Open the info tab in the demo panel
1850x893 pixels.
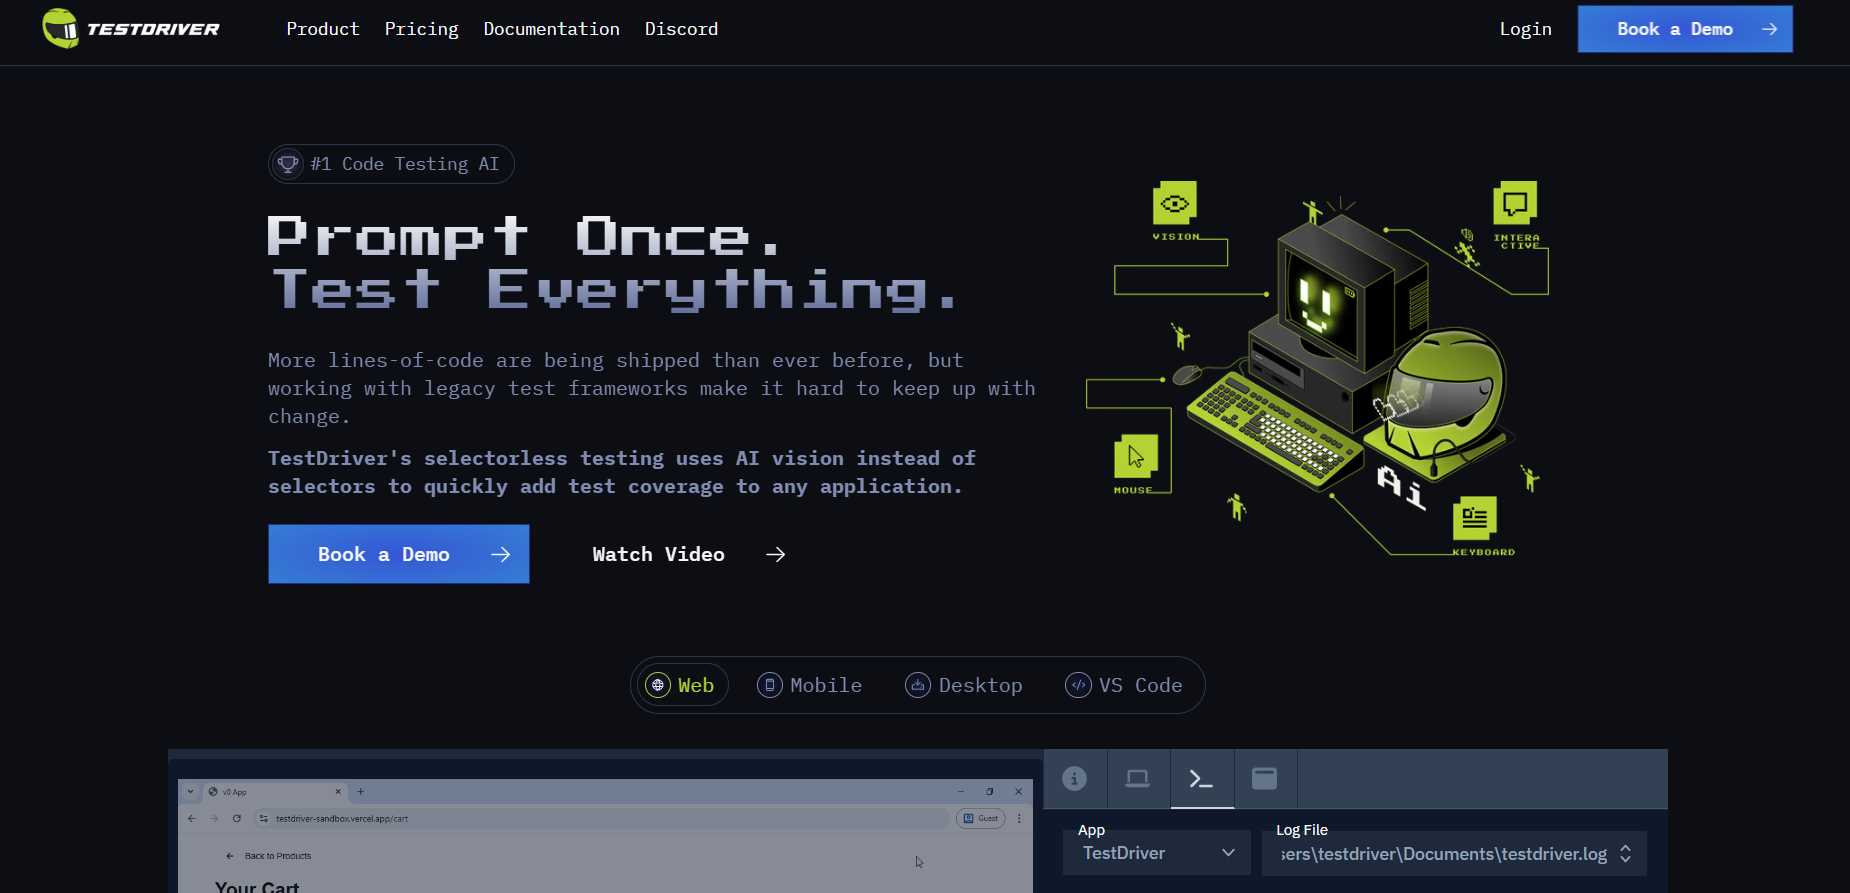[x=1075, y=778]
